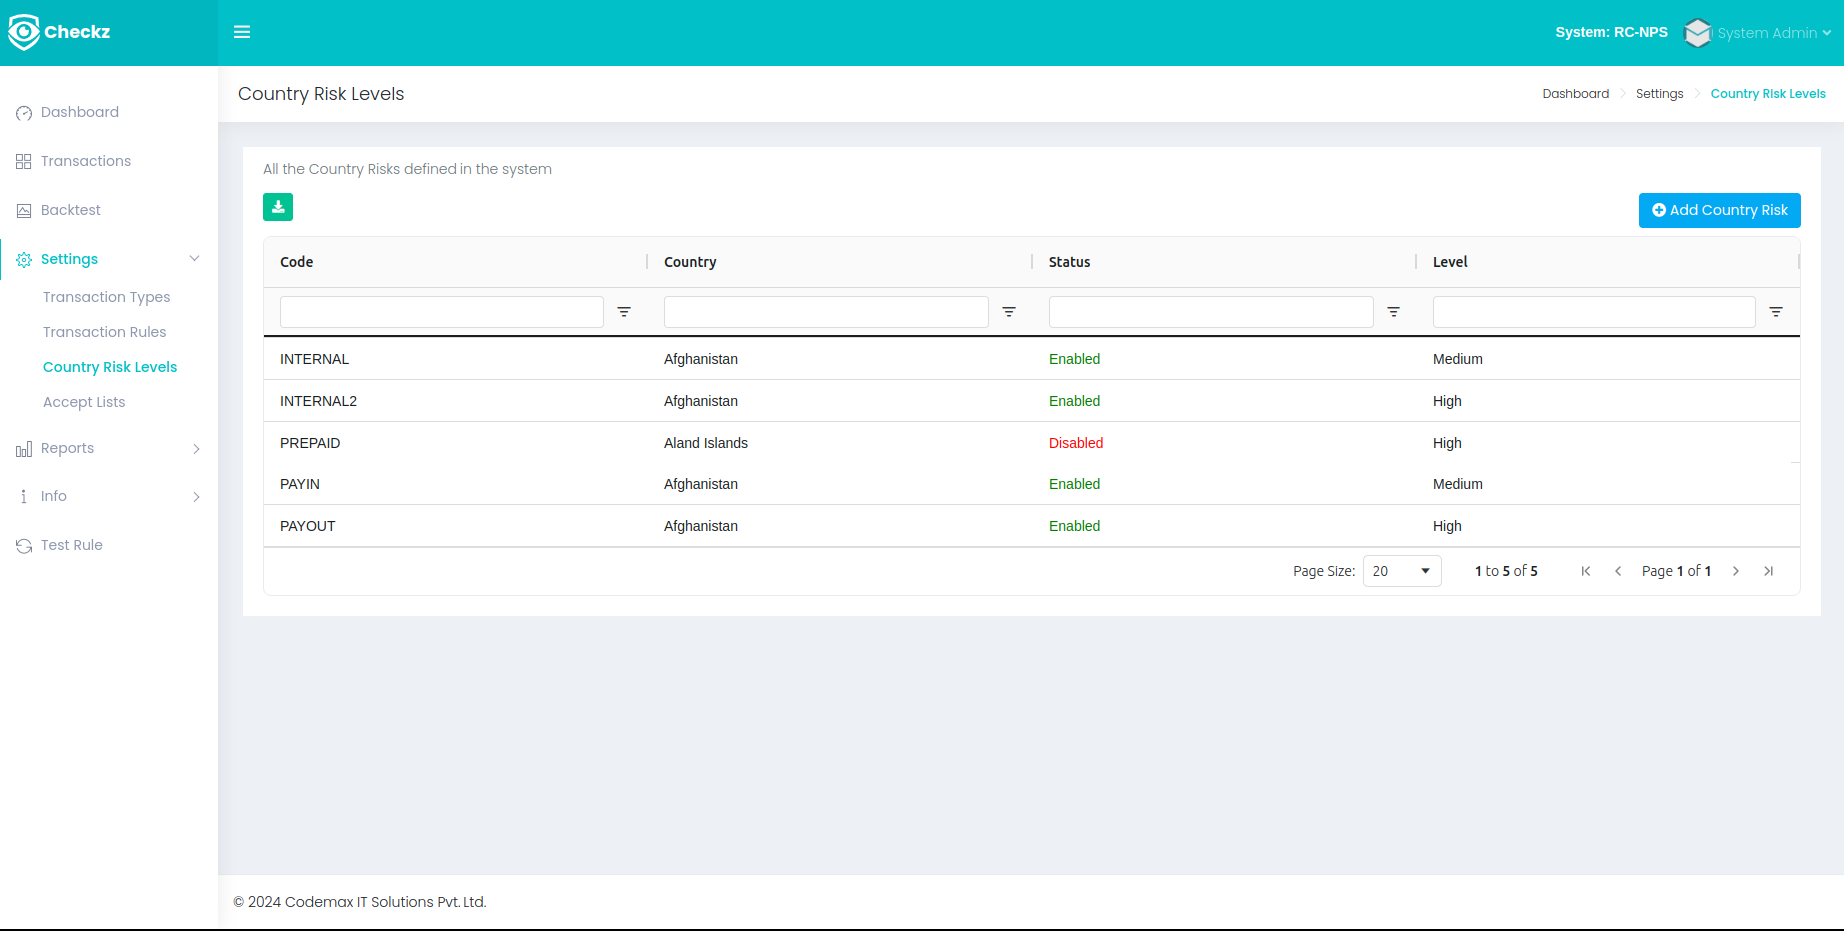This screenshot has height=931, width=1844.
Task: Toggle the hamburger sidebar menu
Action: coord(242,32)
